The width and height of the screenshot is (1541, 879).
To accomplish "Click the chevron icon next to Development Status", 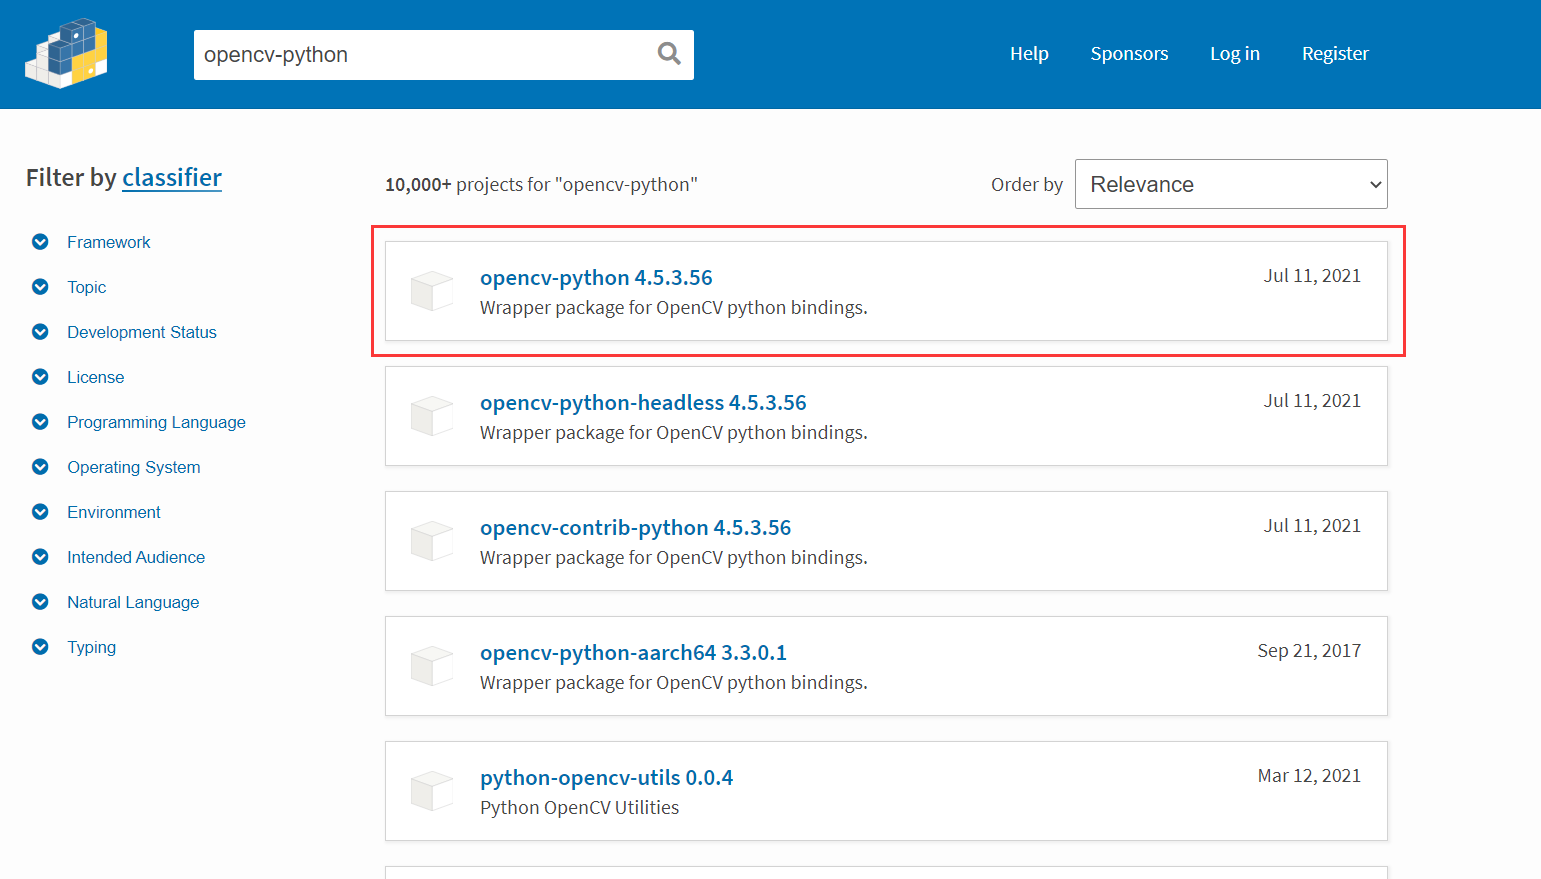I will coord(40,332).
